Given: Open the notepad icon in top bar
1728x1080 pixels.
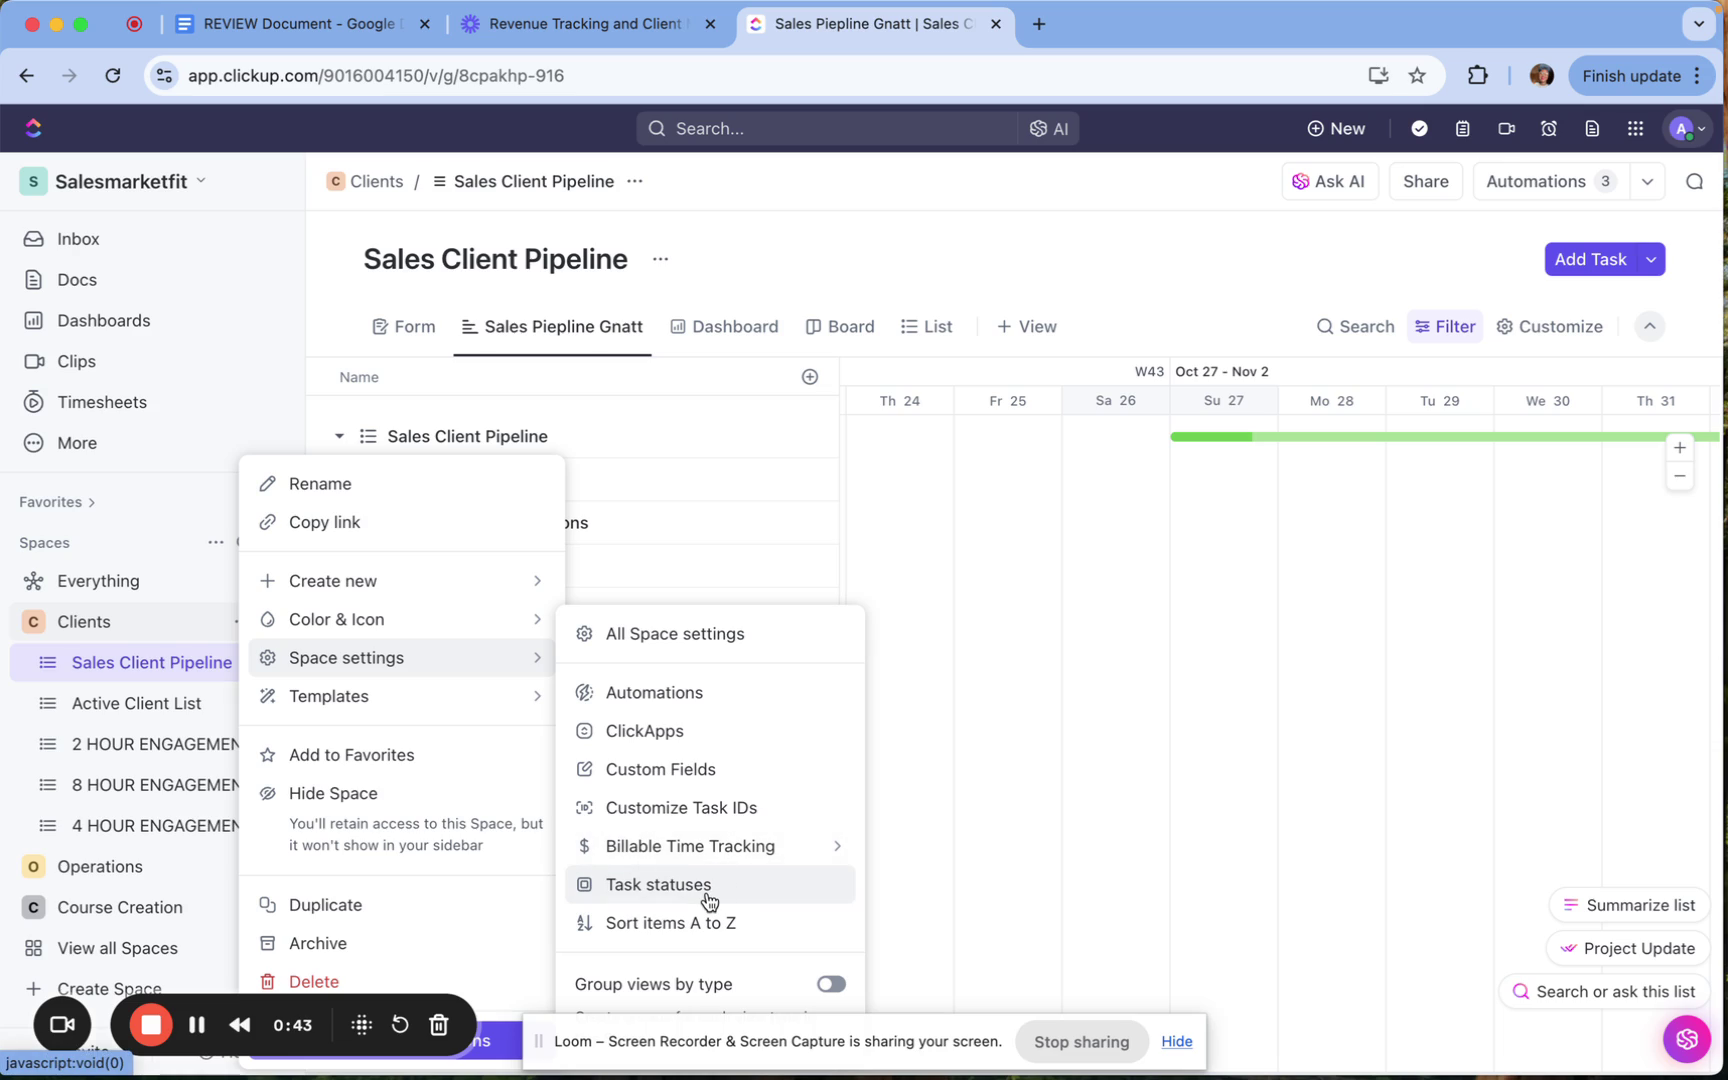Looking at the screenshot, I should click(x=1462, y=128).
